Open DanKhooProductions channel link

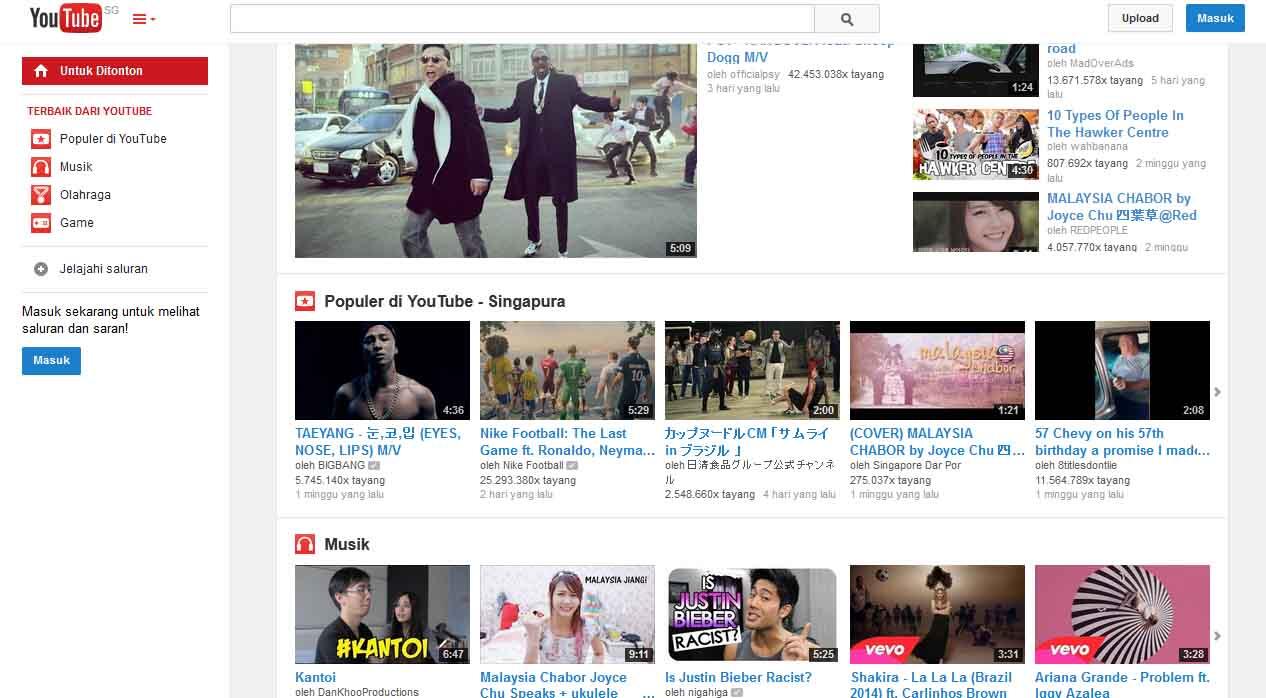368,692
